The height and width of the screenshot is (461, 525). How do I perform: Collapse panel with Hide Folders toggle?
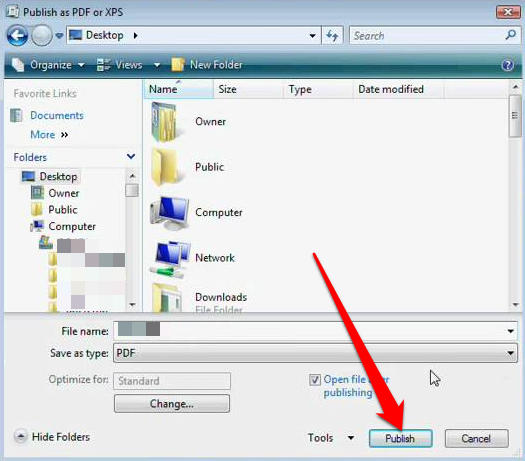click(52, 437)
